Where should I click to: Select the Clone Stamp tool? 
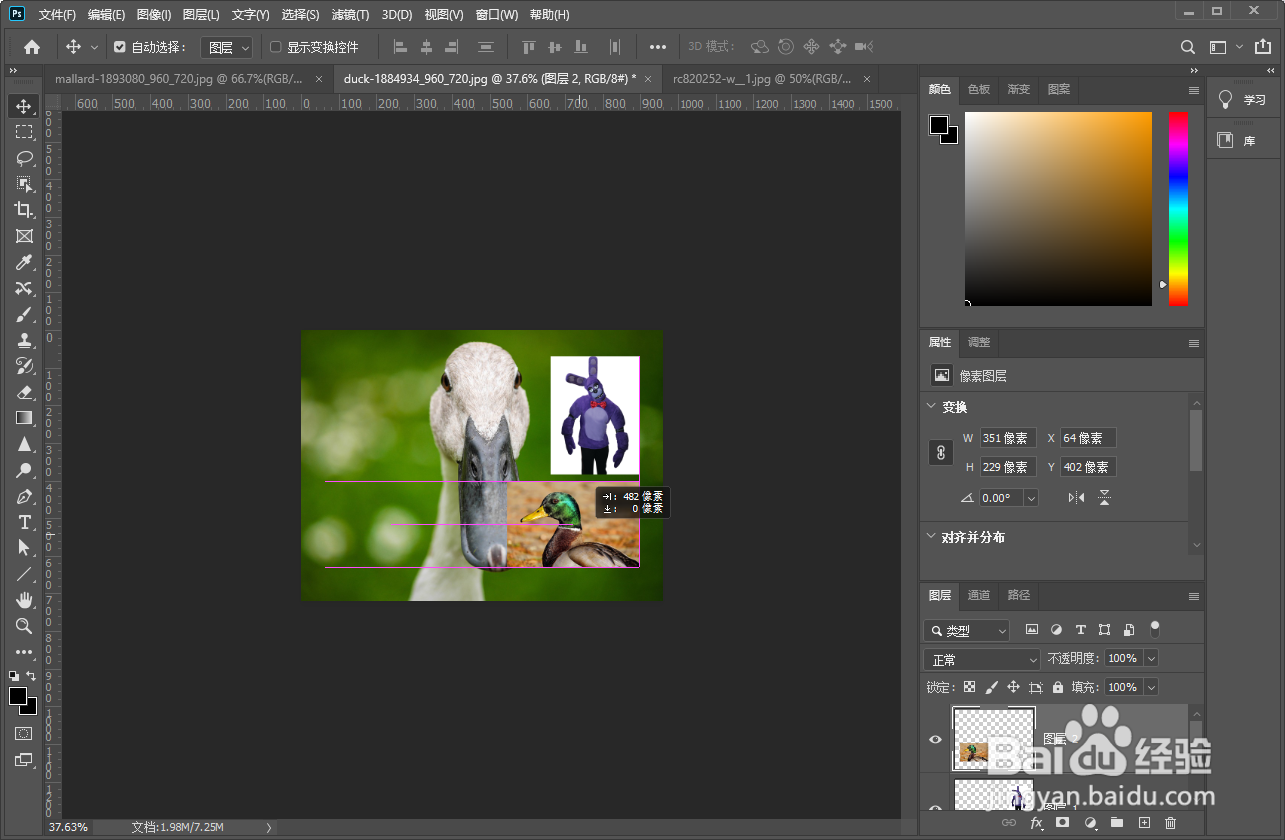pyautogui.click(x=24, y=340)
